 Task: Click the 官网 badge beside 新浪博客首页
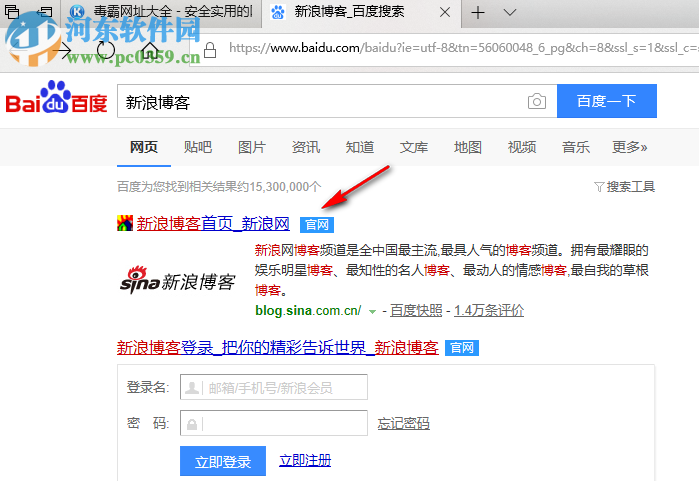tap(317, 225)
